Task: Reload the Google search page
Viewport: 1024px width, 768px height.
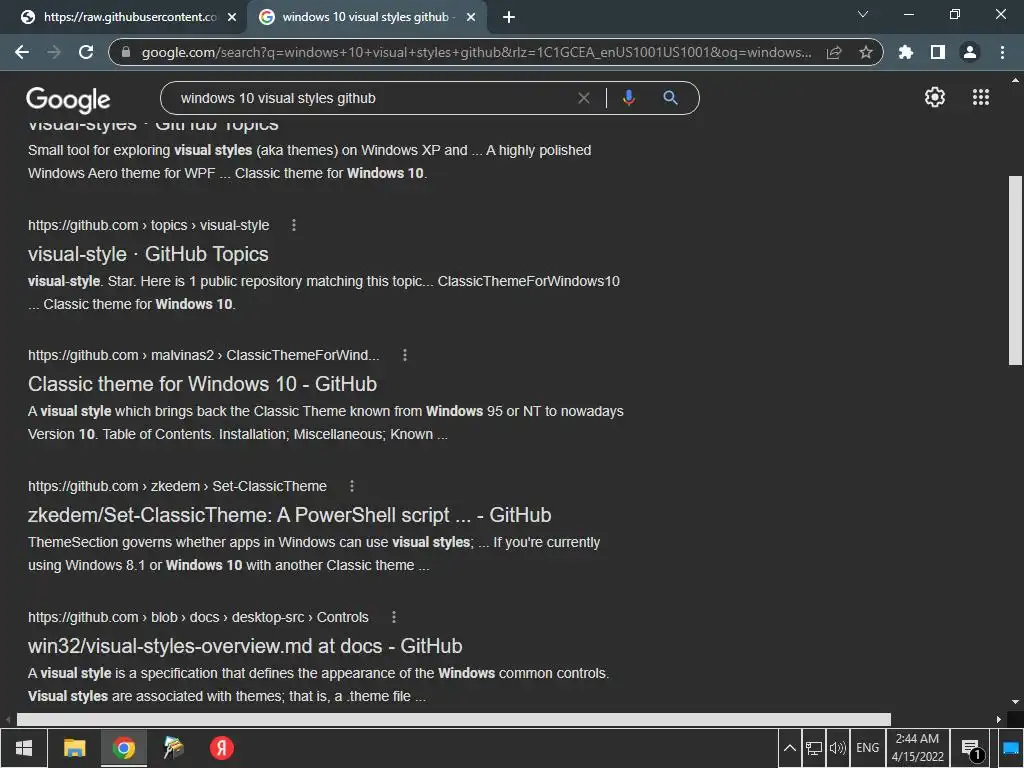Action: click(86, 52)
